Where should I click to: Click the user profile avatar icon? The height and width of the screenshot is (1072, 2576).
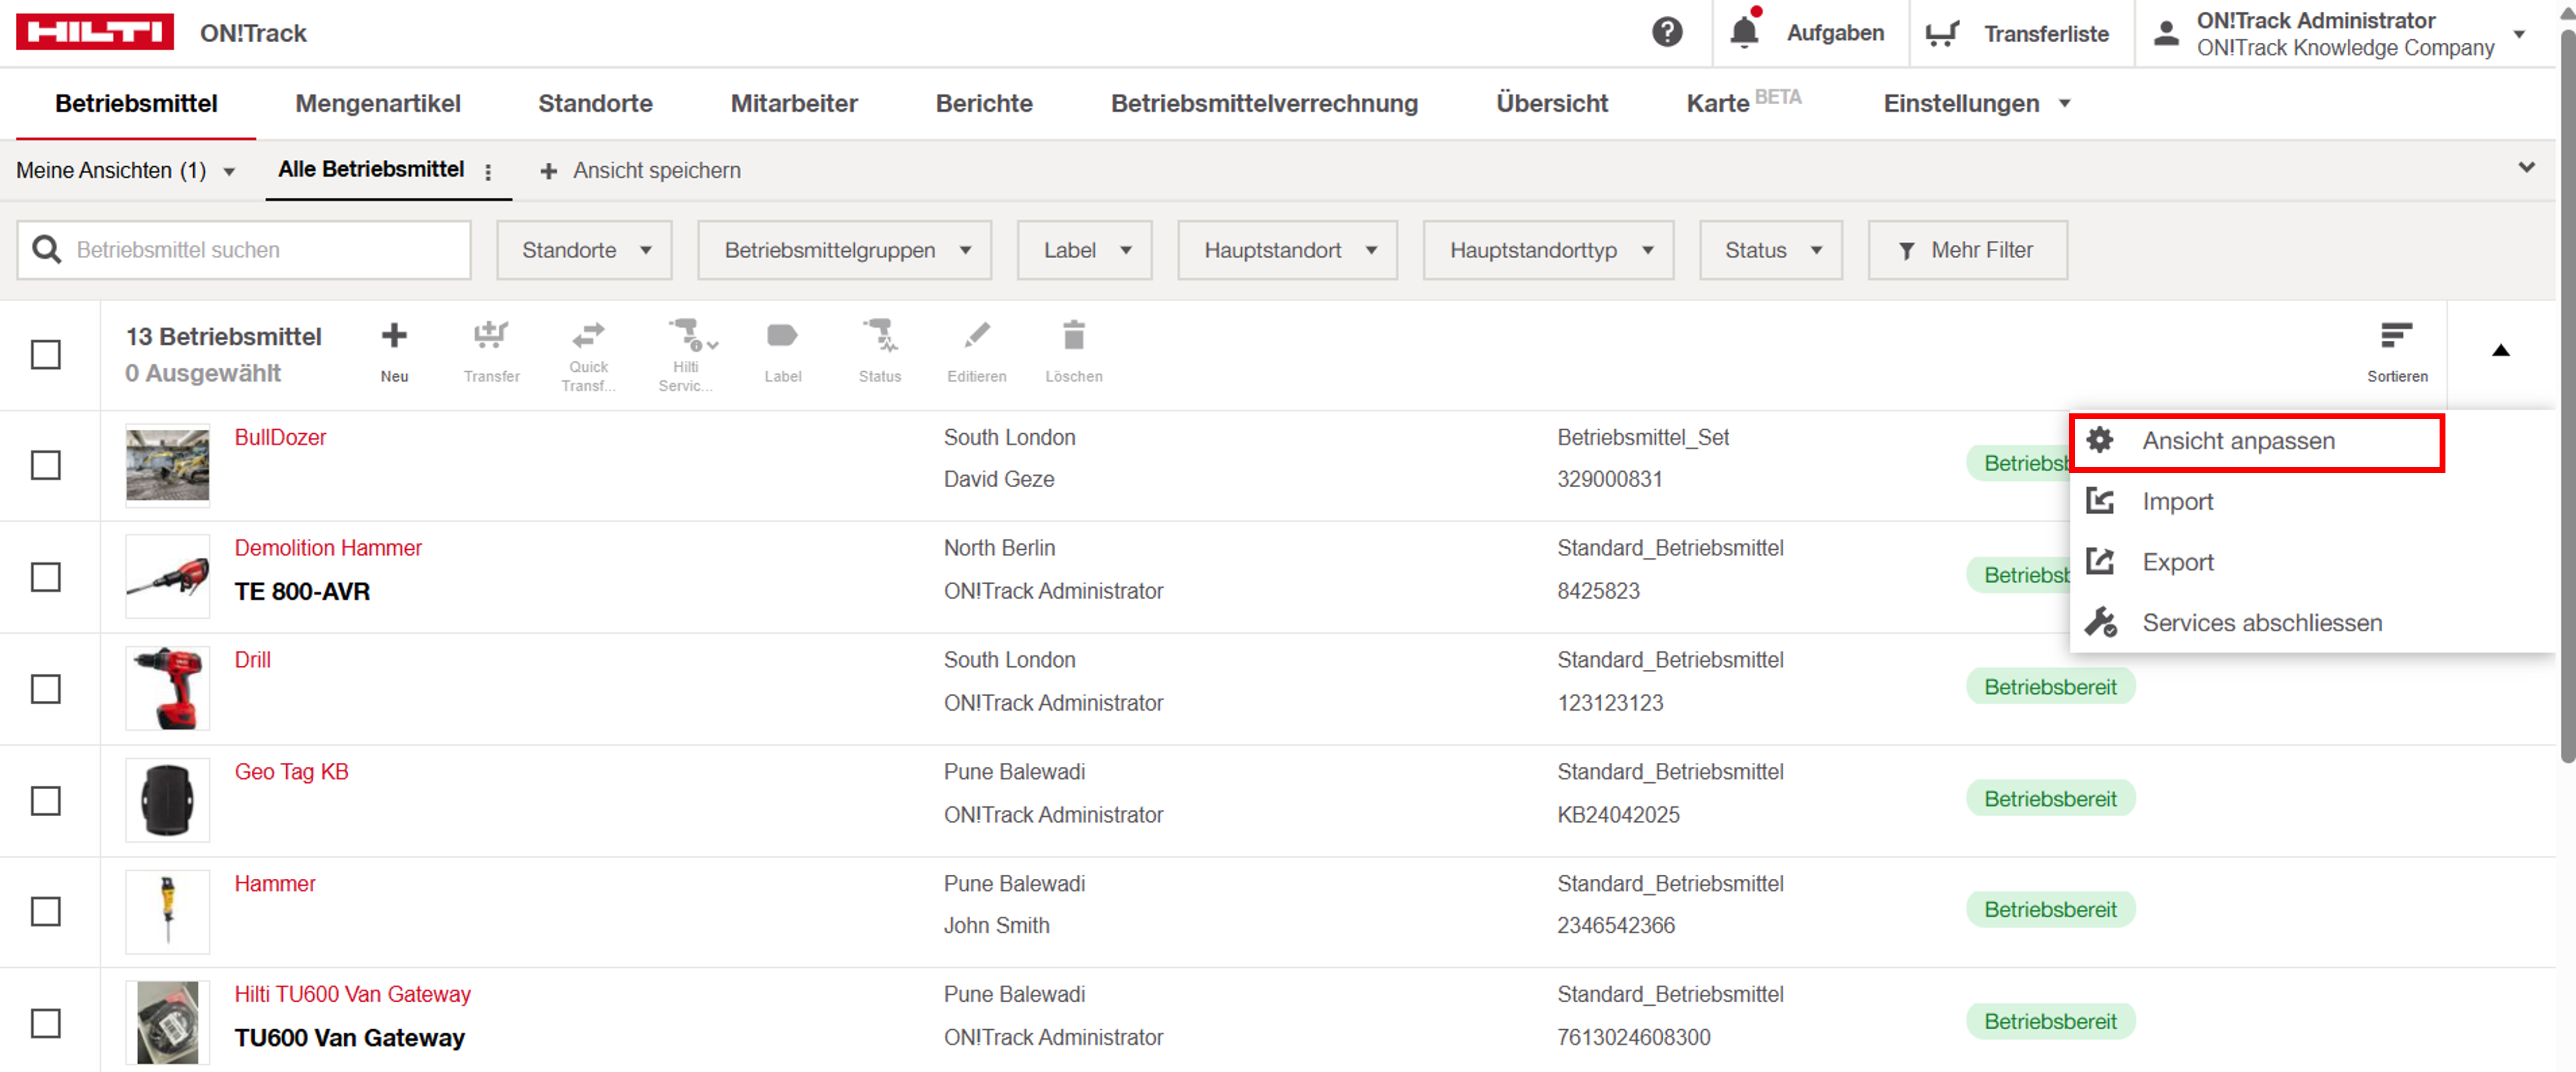coord(2165,33)
